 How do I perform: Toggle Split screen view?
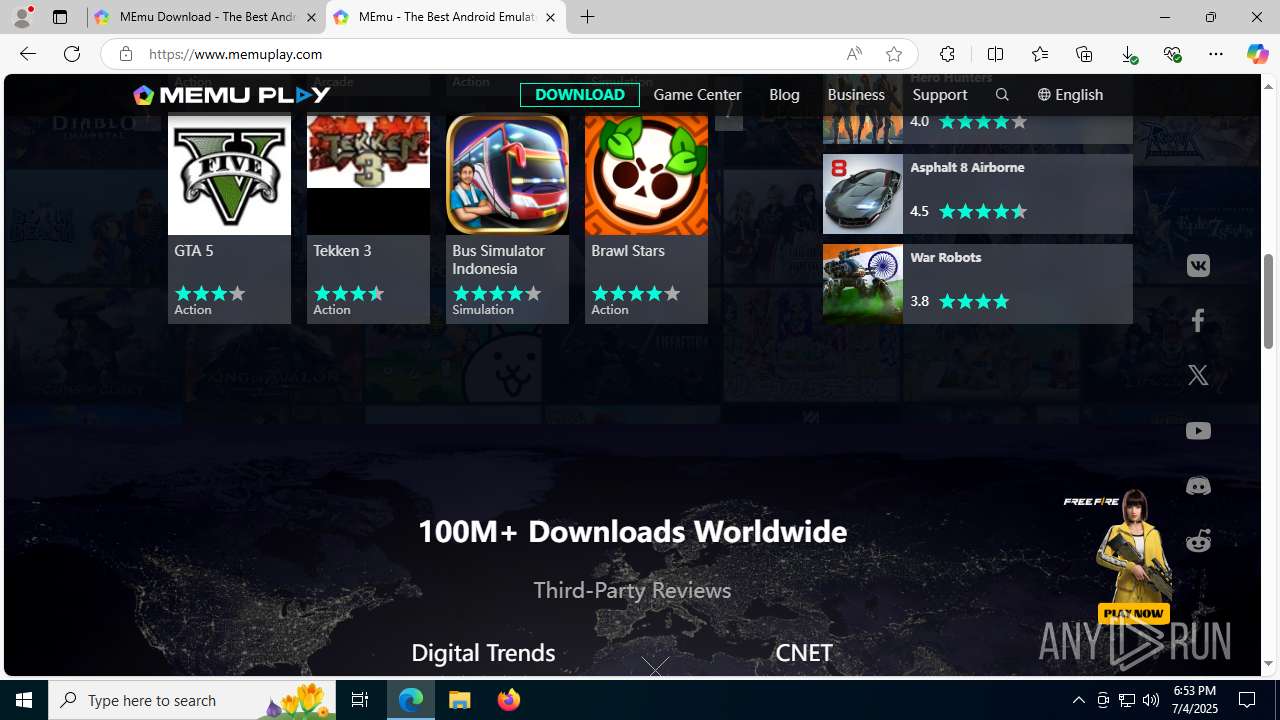tap(995, 54)
